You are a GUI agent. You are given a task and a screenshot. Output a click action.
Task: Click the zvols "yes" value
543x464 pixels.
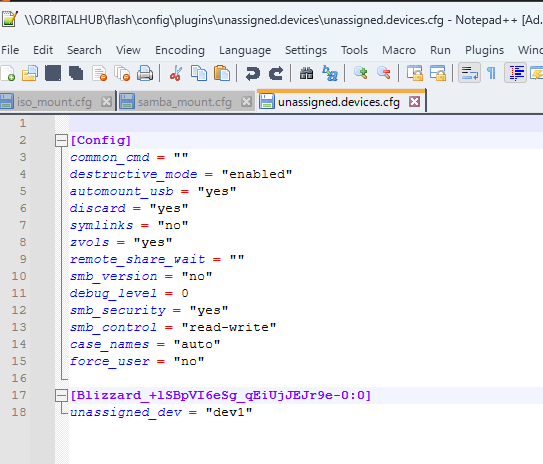tap(153, 242)
